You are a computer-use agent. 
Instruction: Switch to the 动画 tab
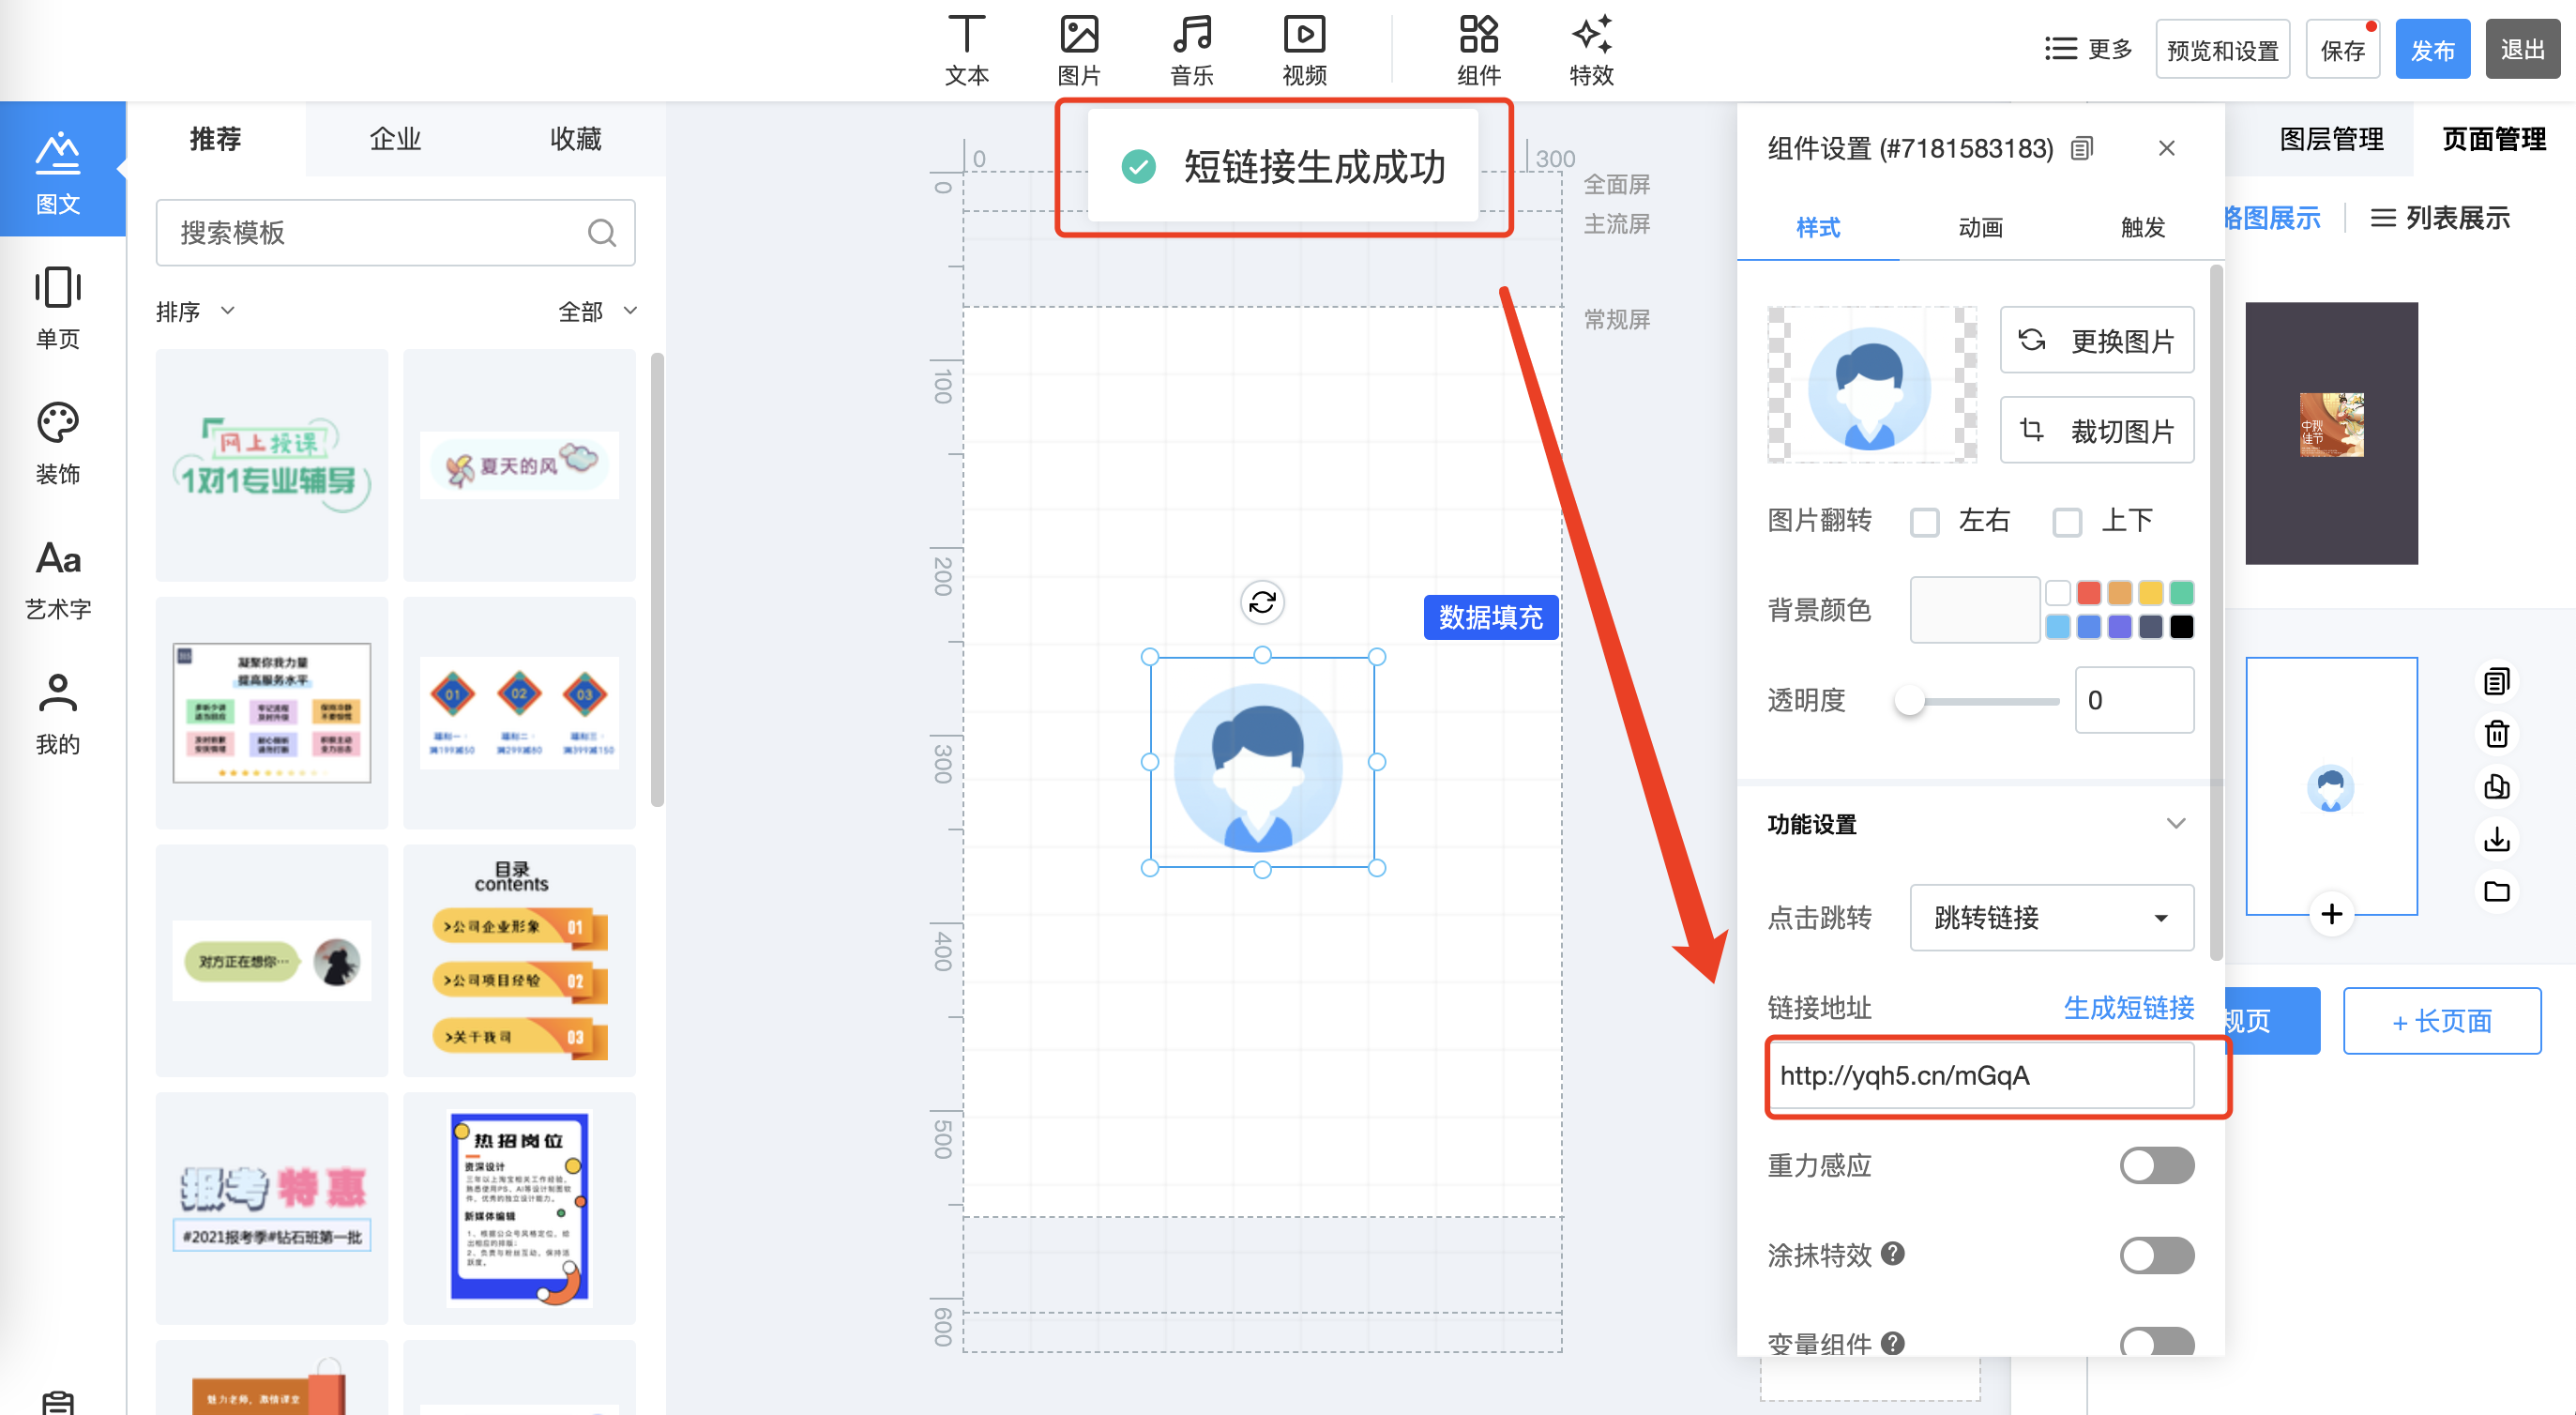(x=1979, y=228)
